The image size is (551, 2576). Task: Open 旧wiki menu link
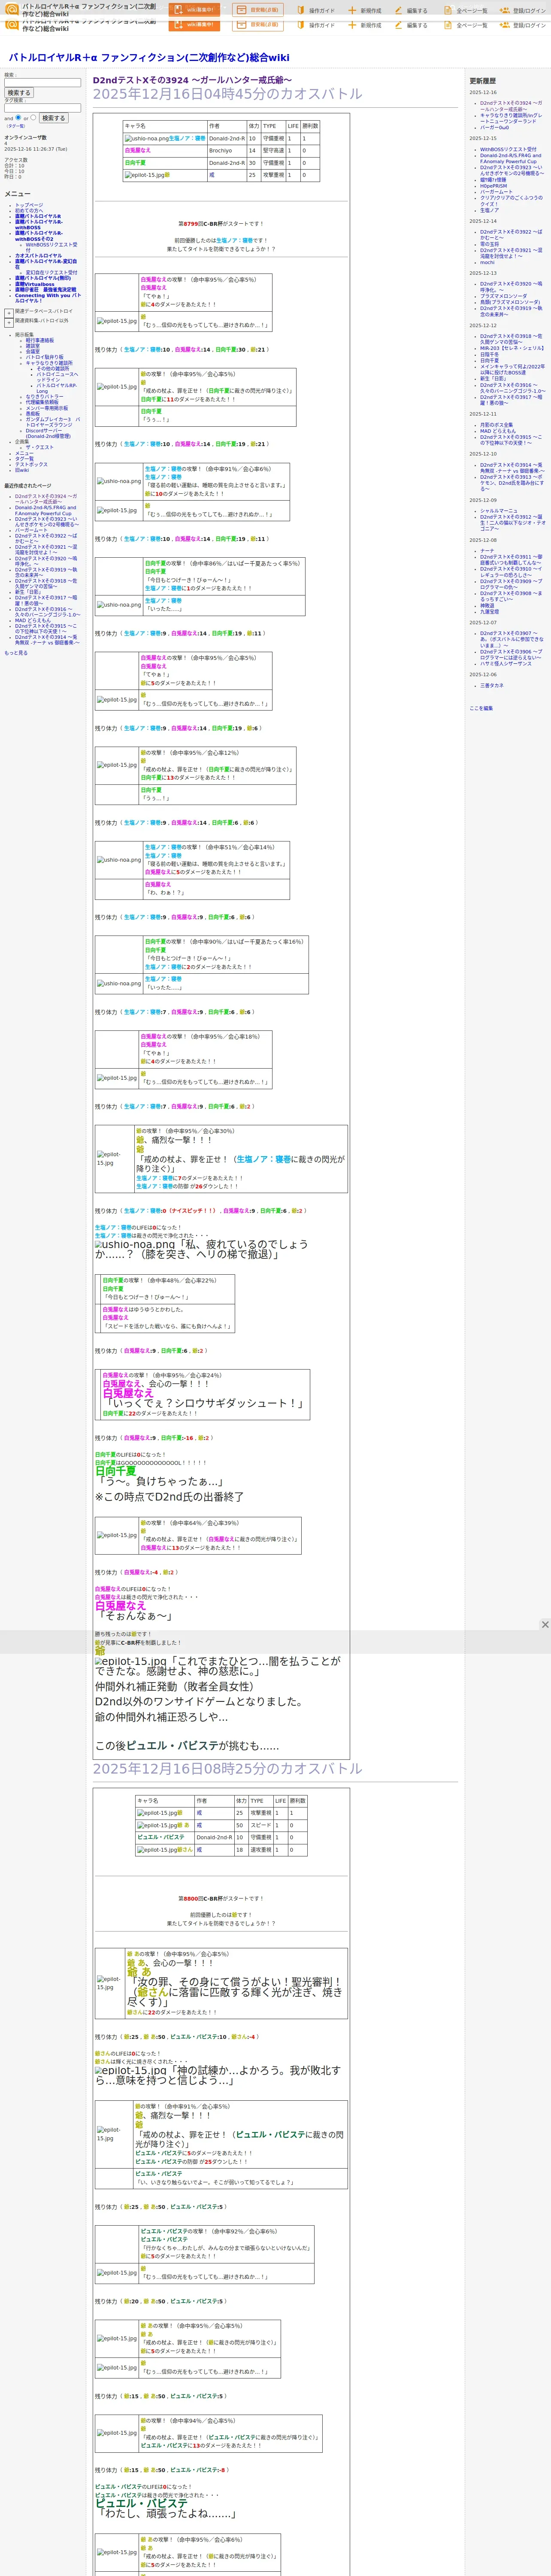point(22,470)
